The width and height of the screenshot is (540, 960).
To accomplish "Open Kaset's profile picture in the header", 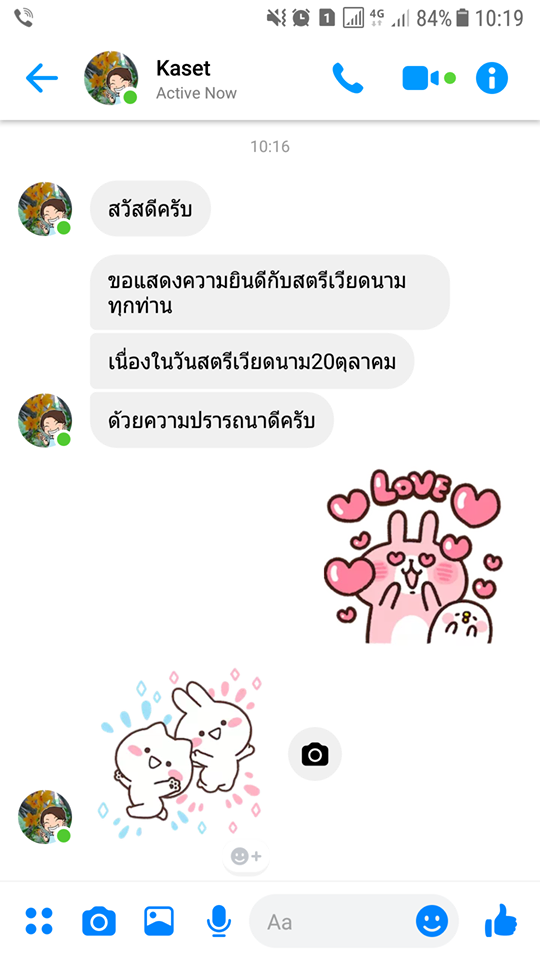I will [x=111, y=78].
